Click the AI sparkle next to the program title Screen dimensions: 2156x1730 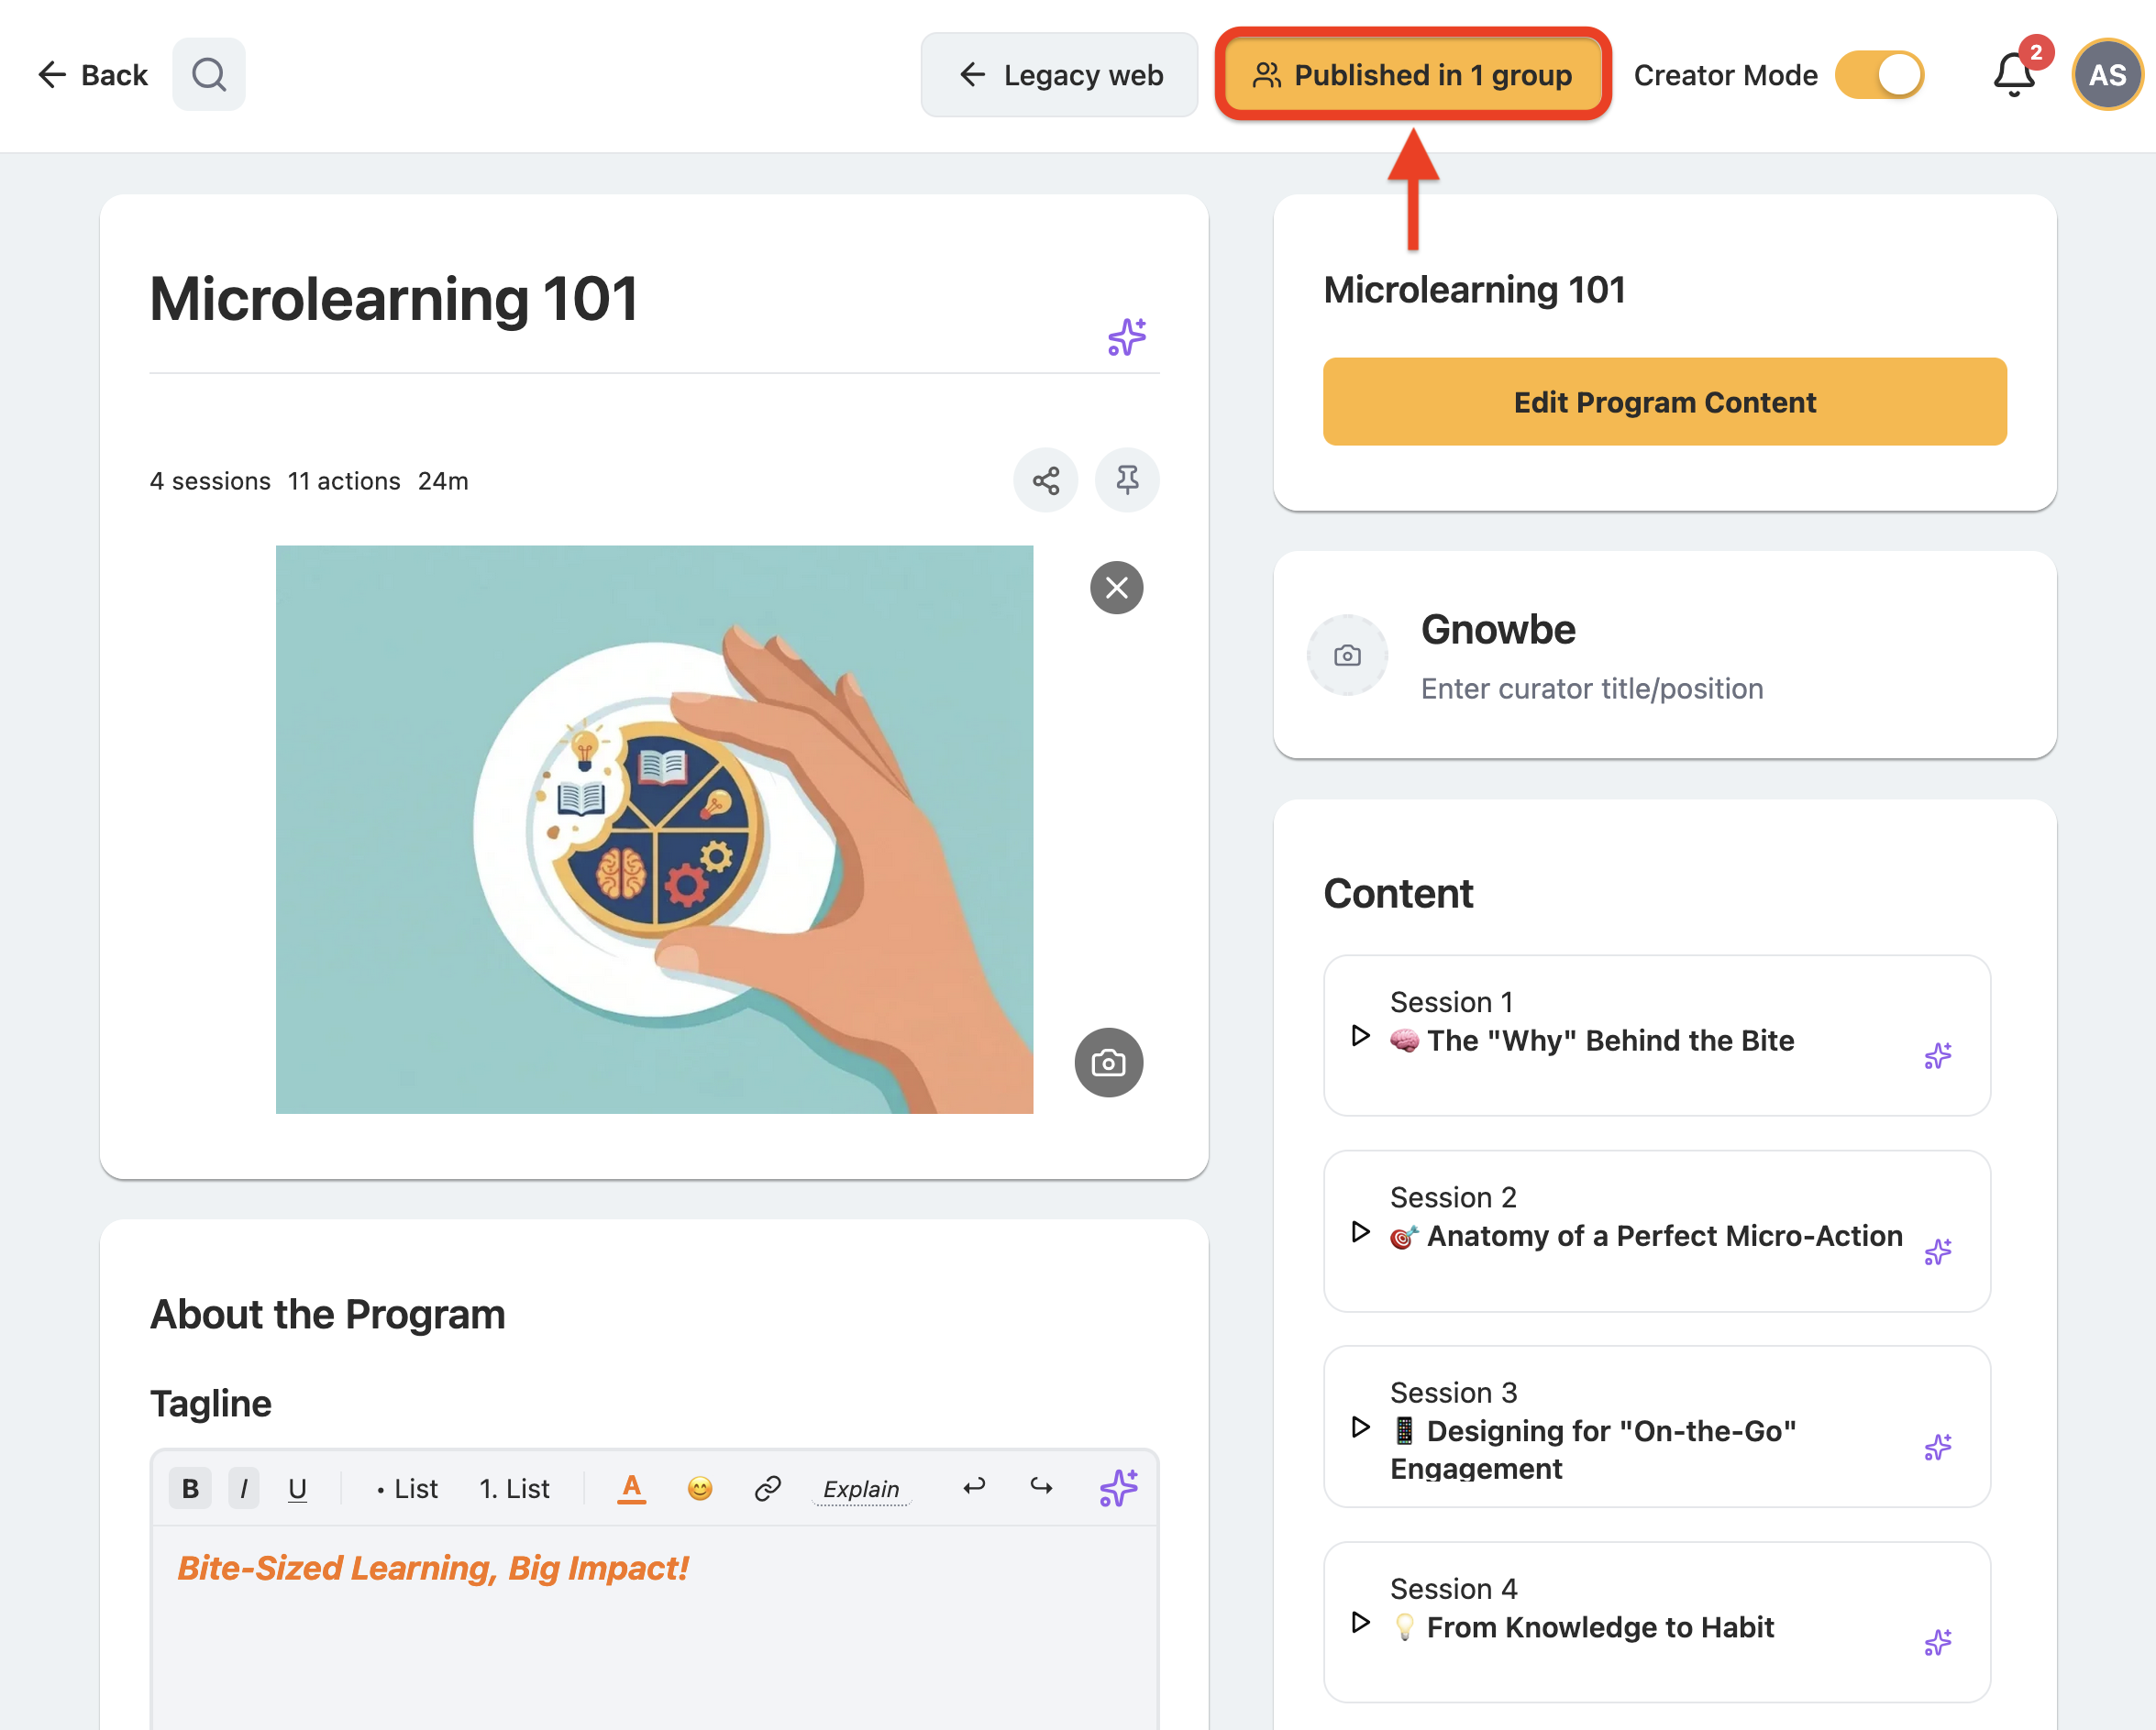click(1127, 337)
